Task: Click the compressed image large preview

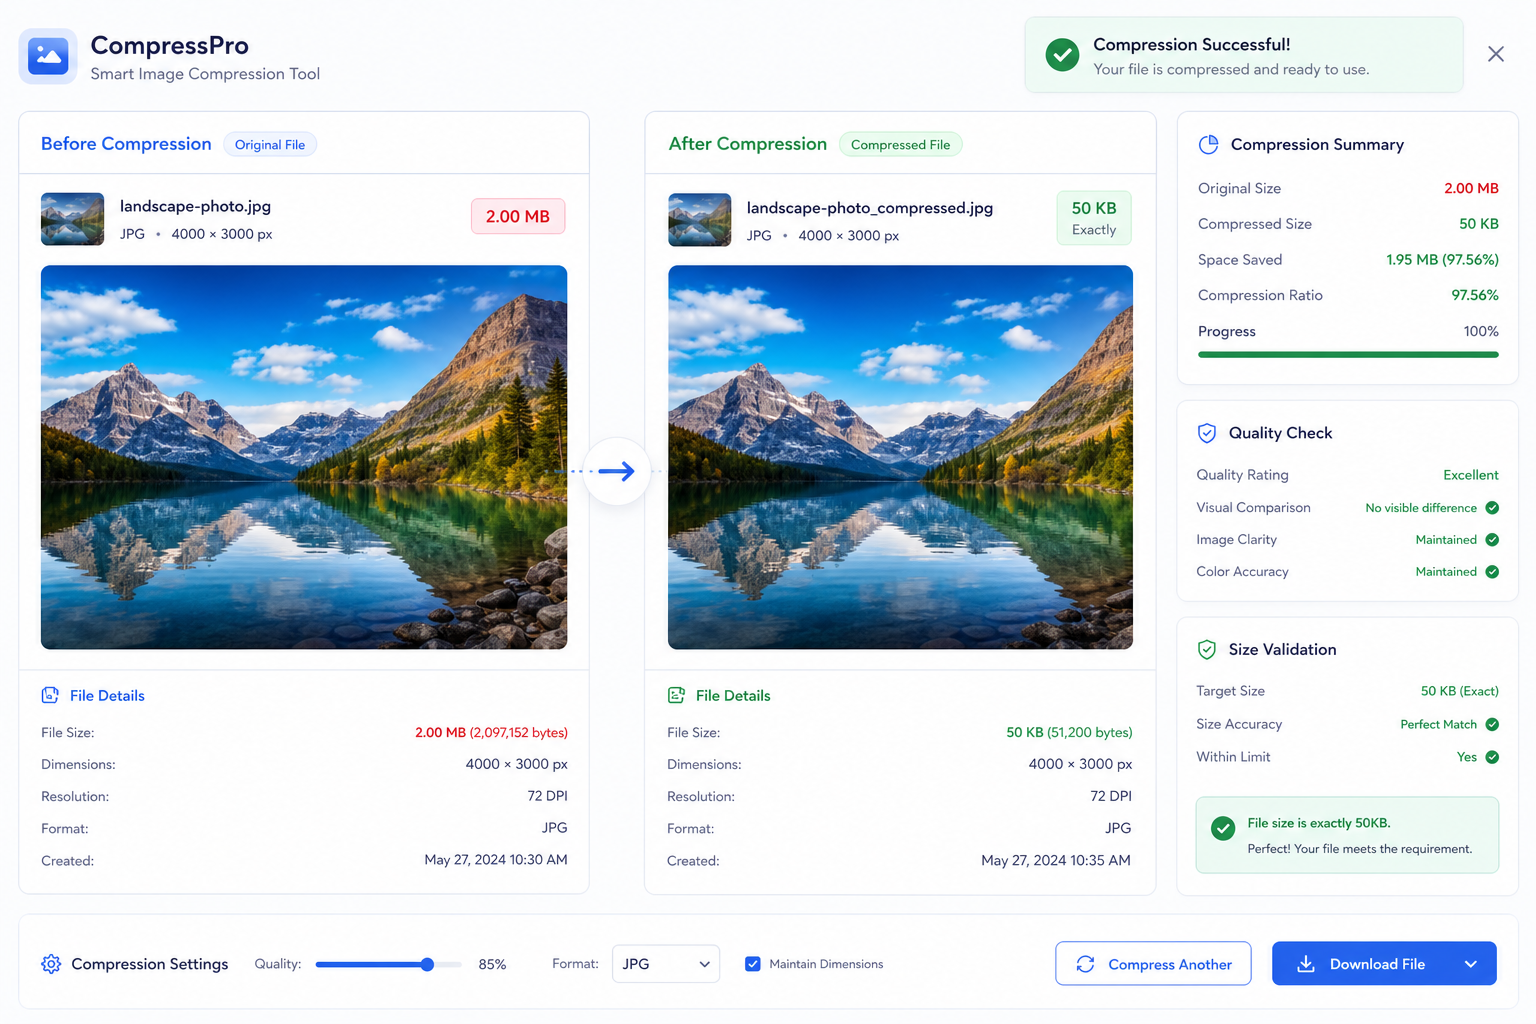Action: pyautogui.click(x=900, y=457)
